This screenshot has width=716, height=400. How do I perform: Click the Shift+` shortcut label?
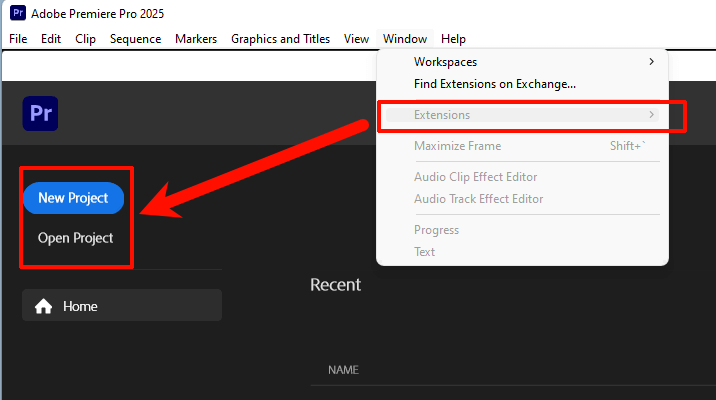(x=628, y=146)
